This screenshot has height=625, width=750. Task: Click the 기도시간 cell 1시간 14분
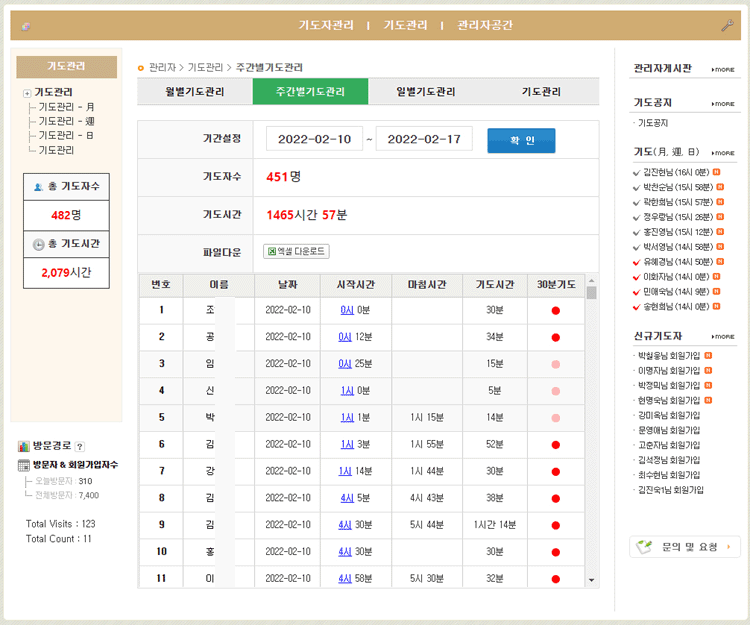[x=495, y=525]
